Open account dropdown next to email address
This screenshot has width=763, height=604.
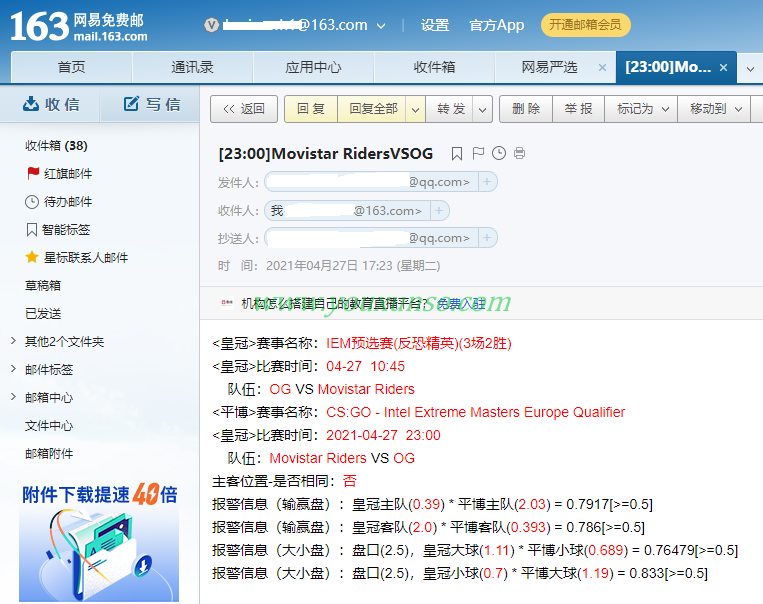tap(382, 26)
